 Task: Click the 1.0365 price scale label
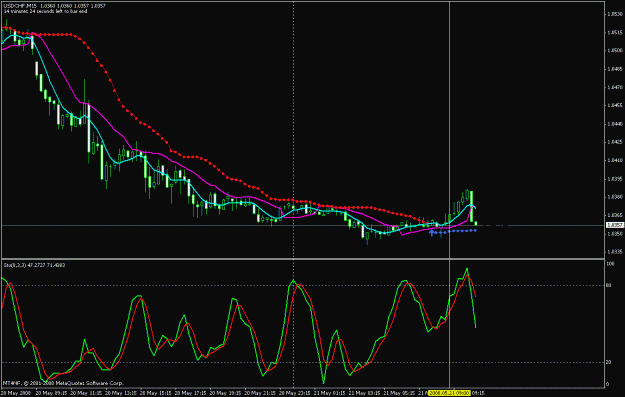[615, 215]
